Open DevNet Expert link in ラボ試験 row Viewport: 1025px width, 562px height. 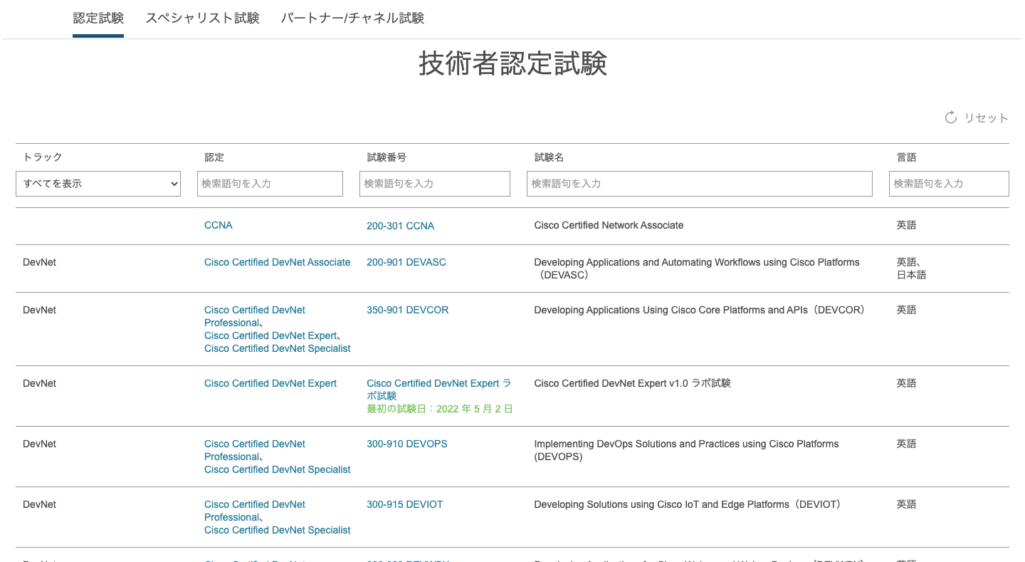[x=270, y=383]
